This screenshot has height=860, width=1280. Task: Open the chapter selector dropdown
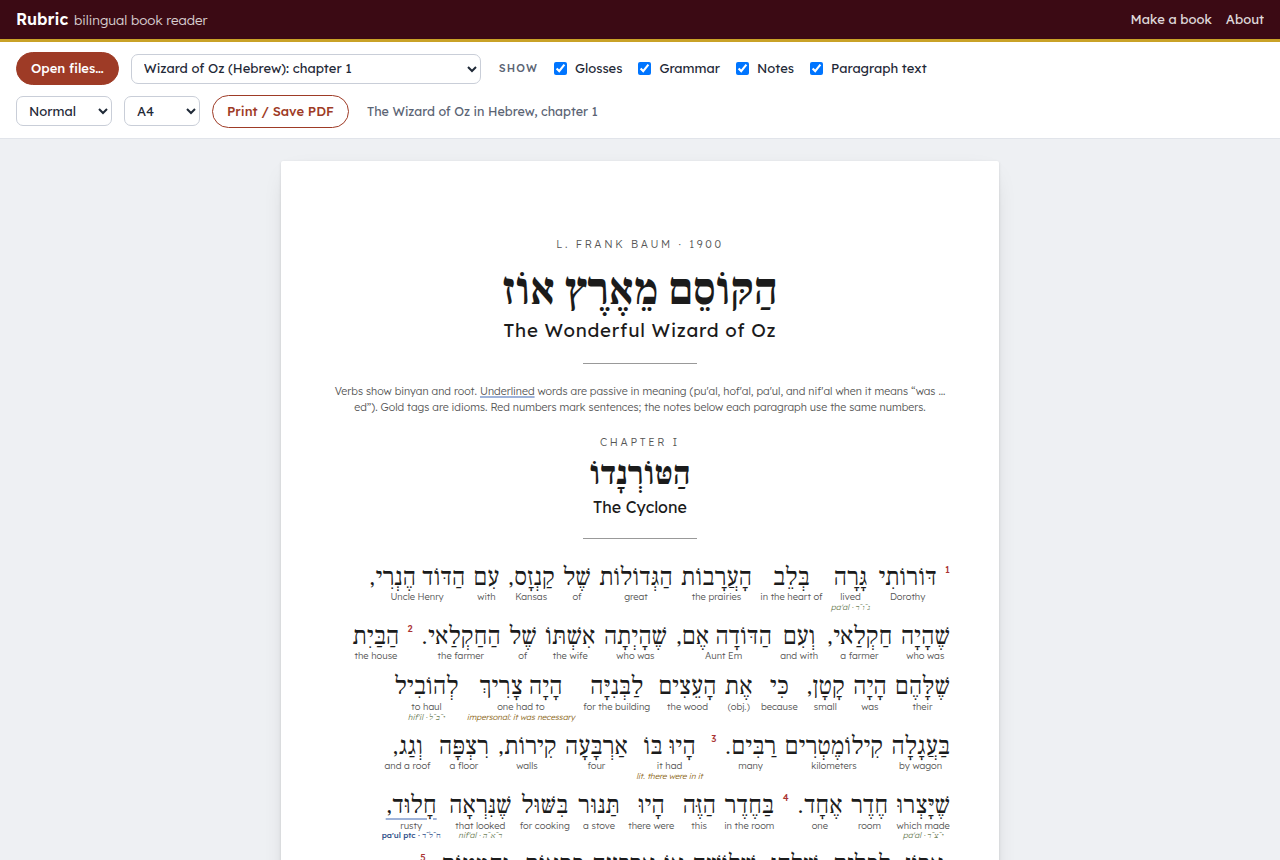tap(306, 69)
